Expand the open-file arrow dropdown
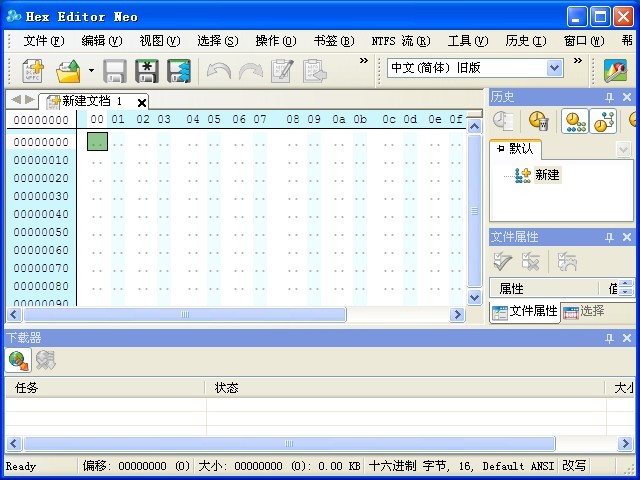 tap(91, 71)
